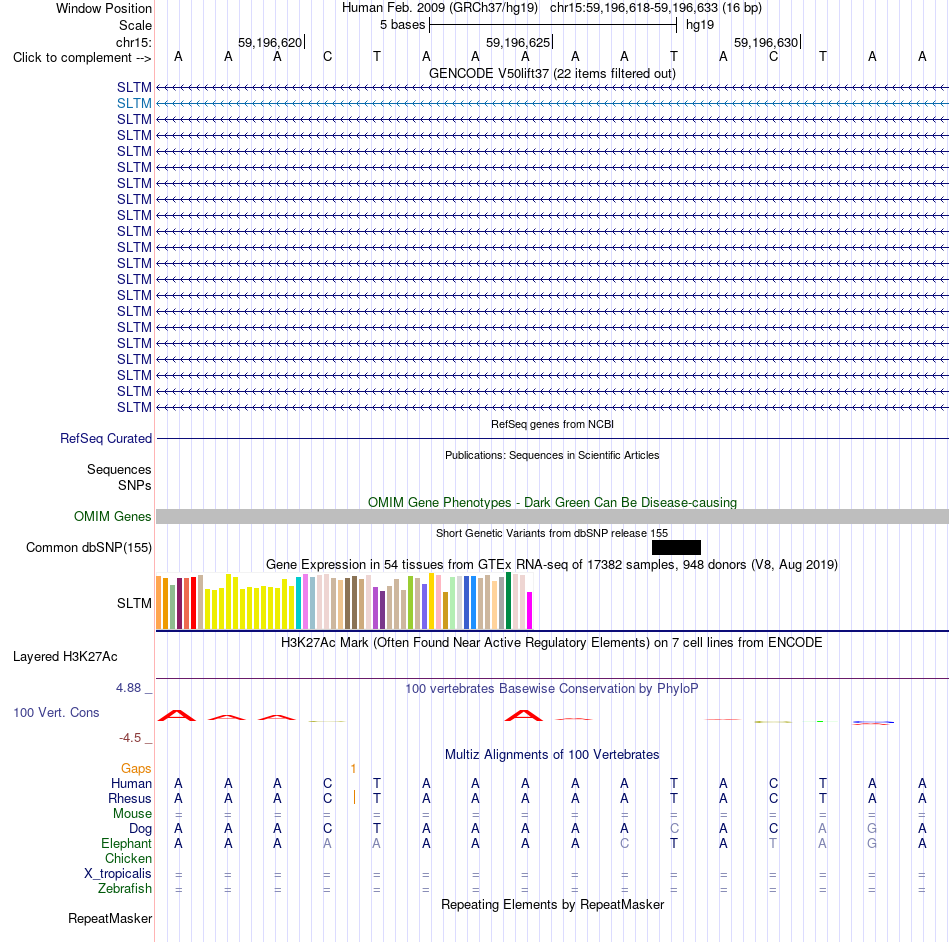Image resolution: width=950 pixels, height=942 pixels.
Task: Open the RefSeq Curated track label
Action: click(x=105, y=439)
